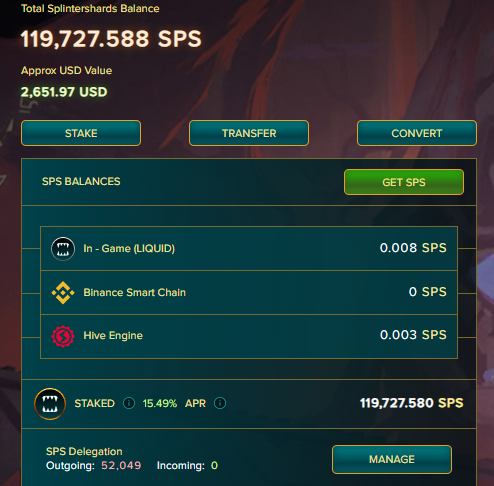Open MANAGE for SPS delegation
Image resolution: width=494 pixels, height=486 pixels.
[x=392, y=459]
